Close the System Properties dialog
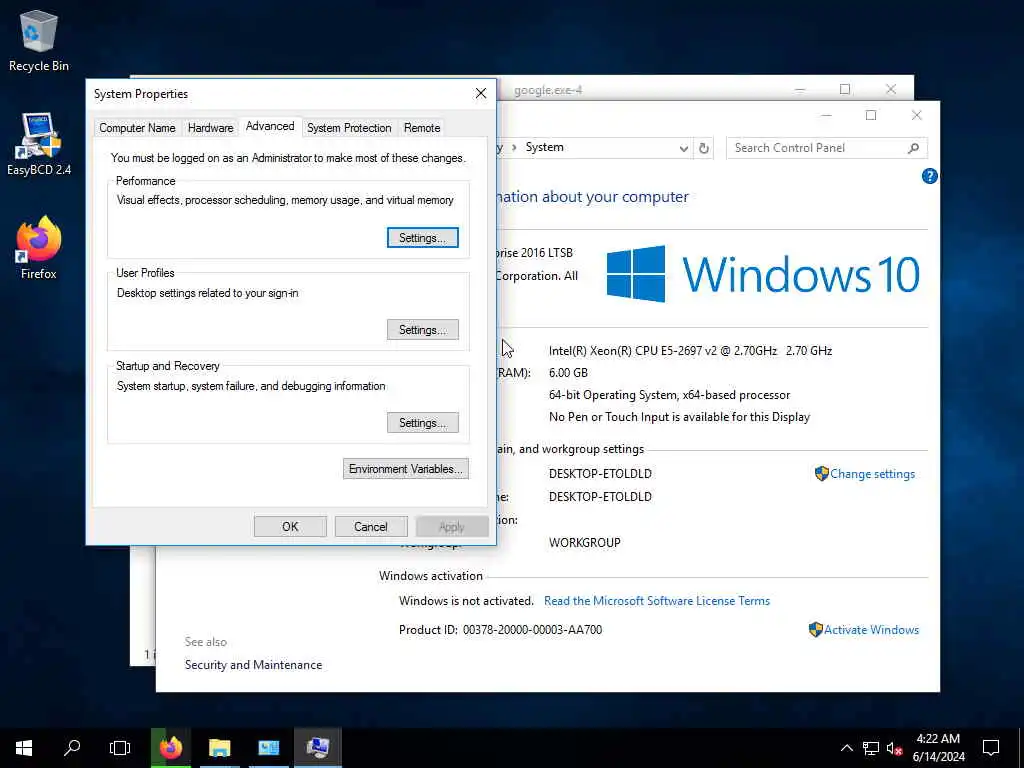 481,93
